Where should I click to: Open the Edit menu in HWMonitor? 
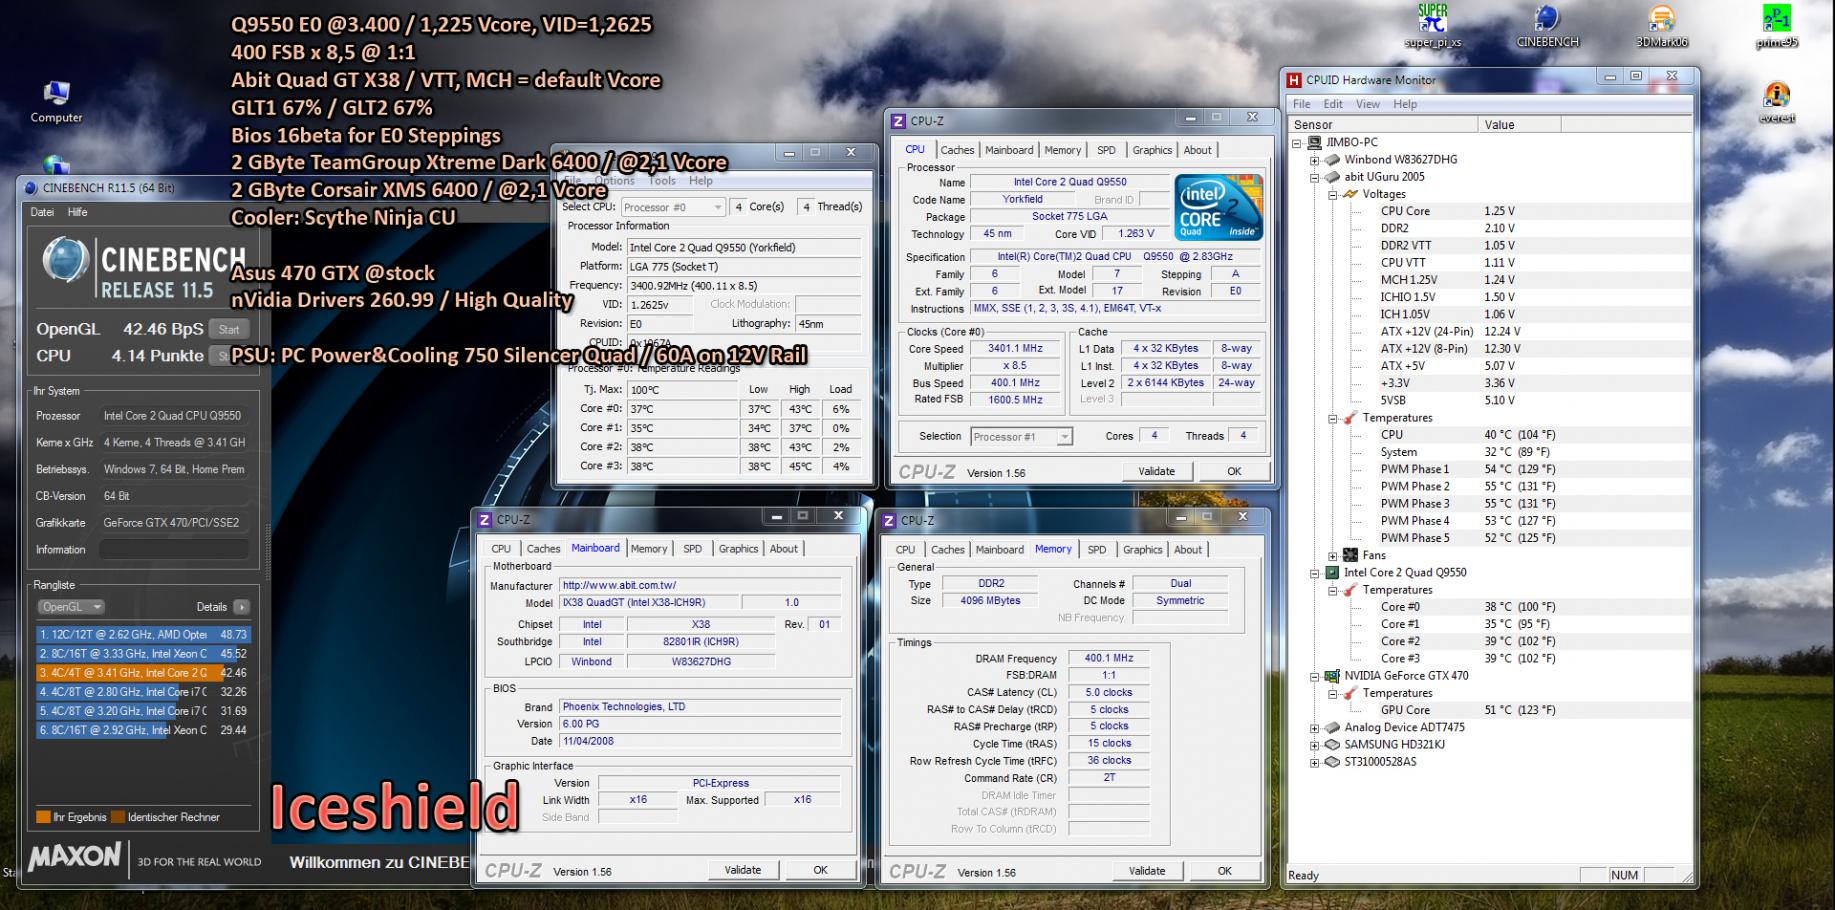[x=1333, y=104]
